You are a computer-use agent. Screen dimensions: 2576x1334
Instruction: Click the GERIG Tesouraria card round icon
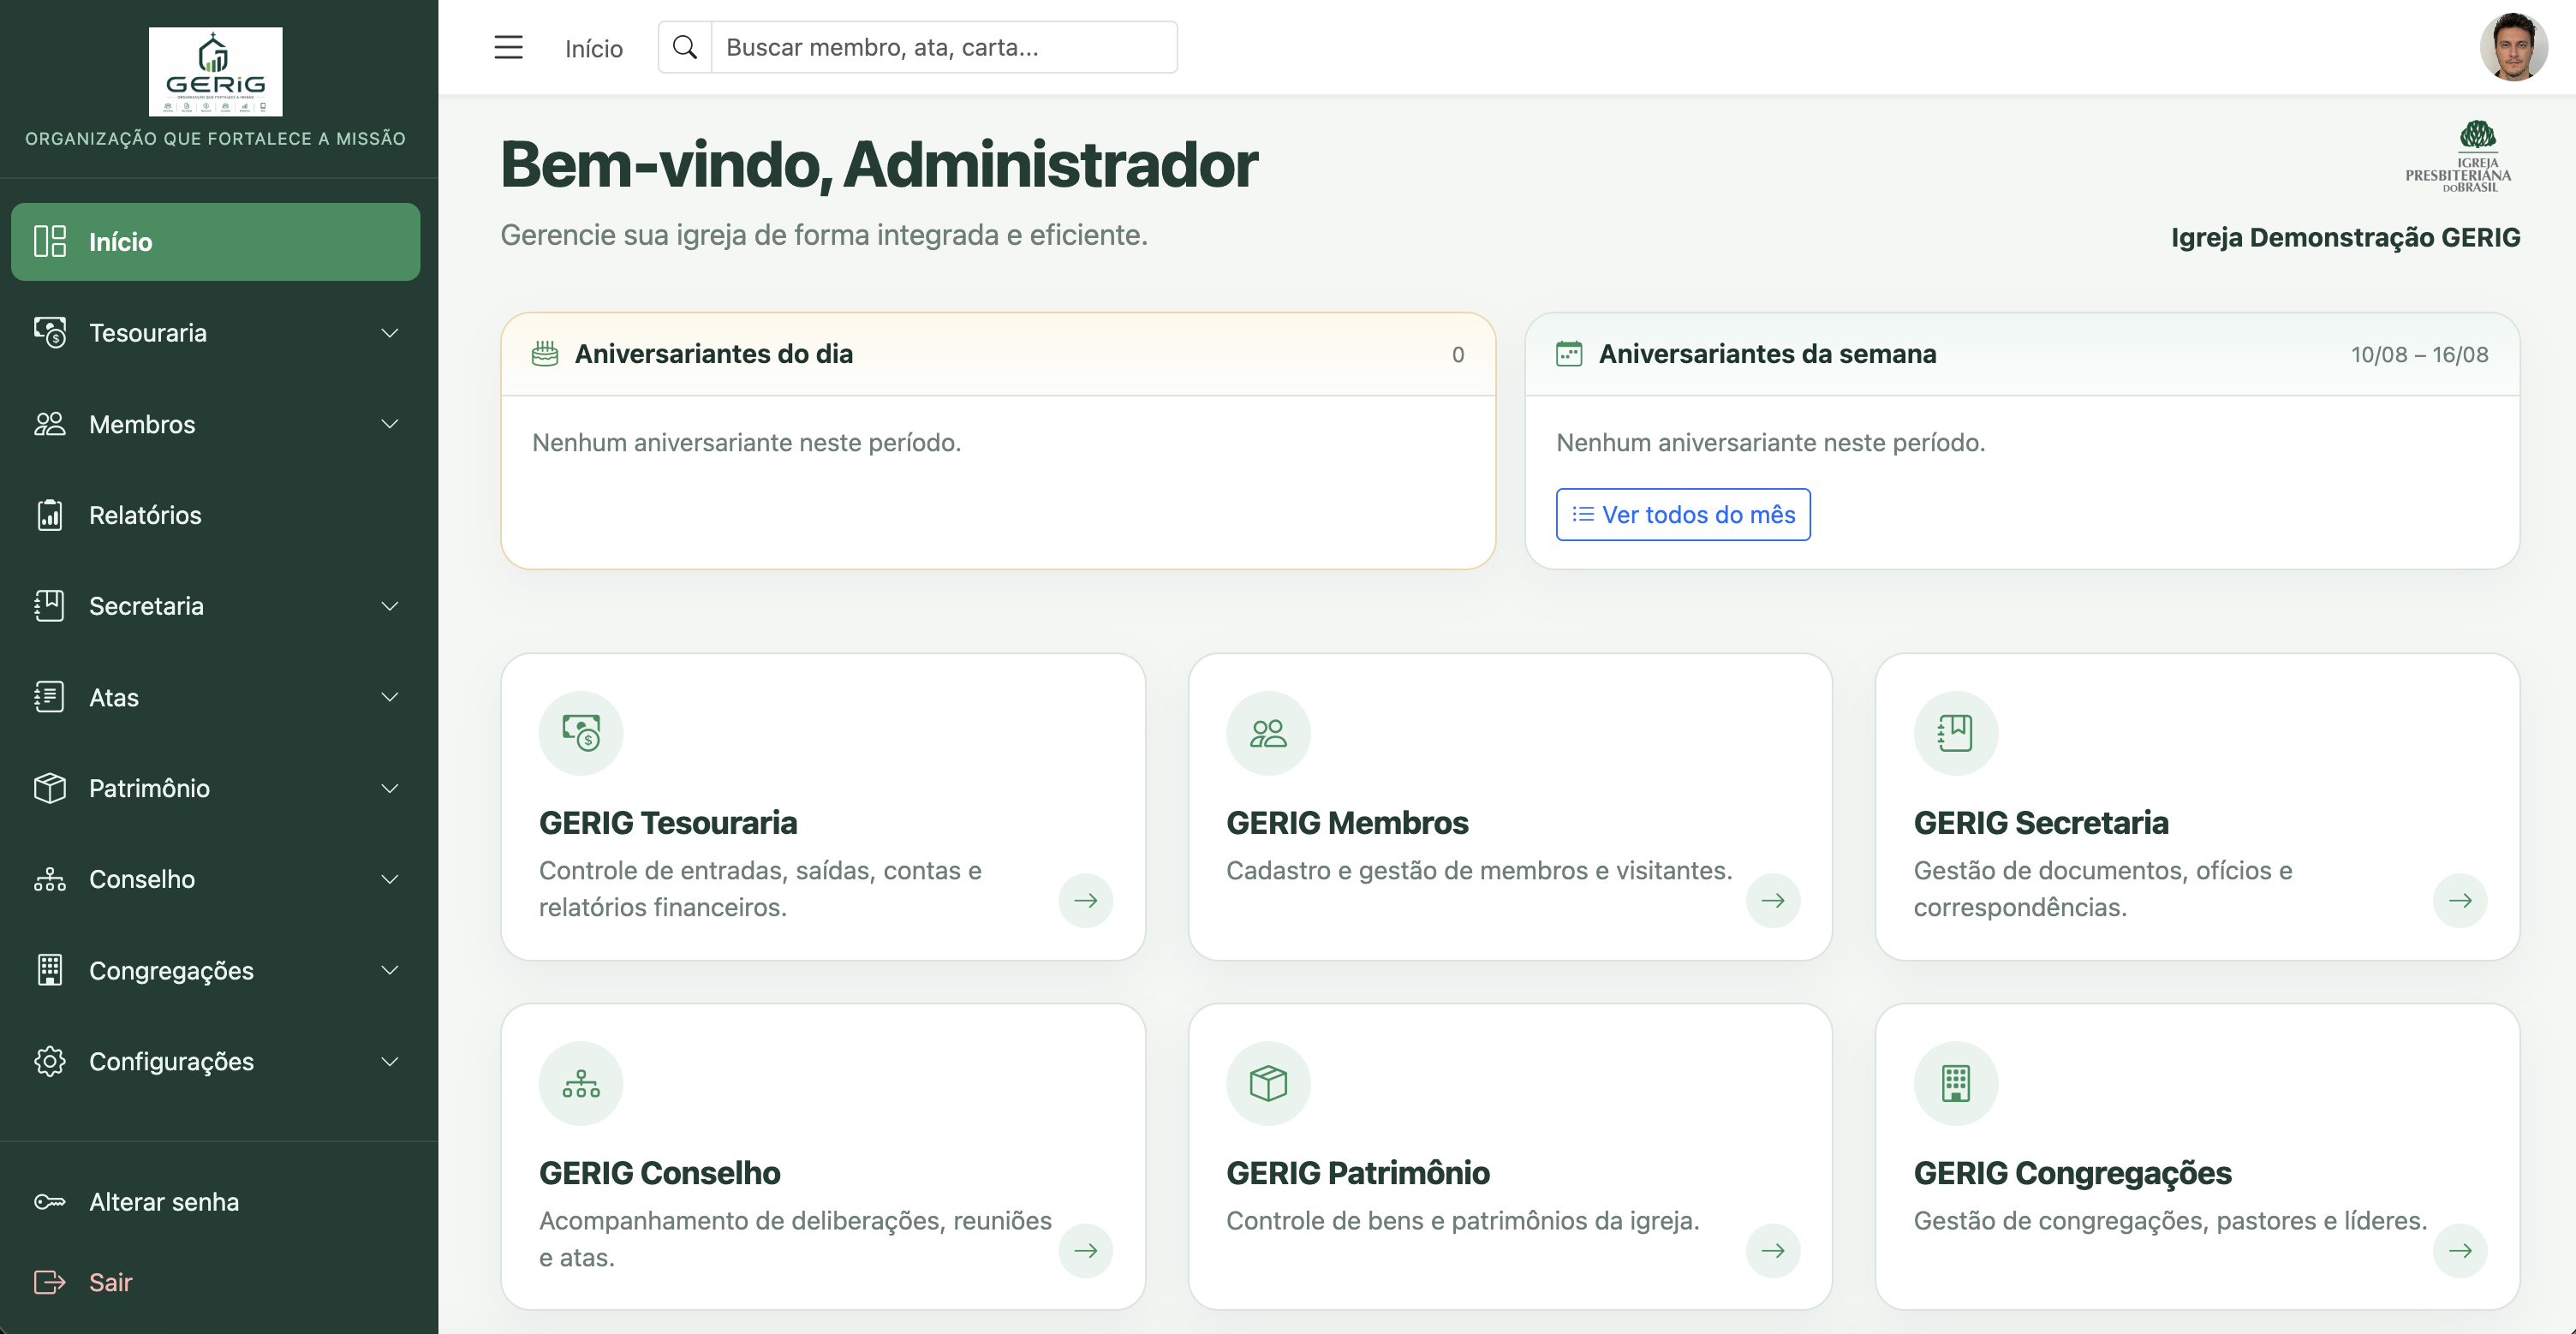pos(581,733)
